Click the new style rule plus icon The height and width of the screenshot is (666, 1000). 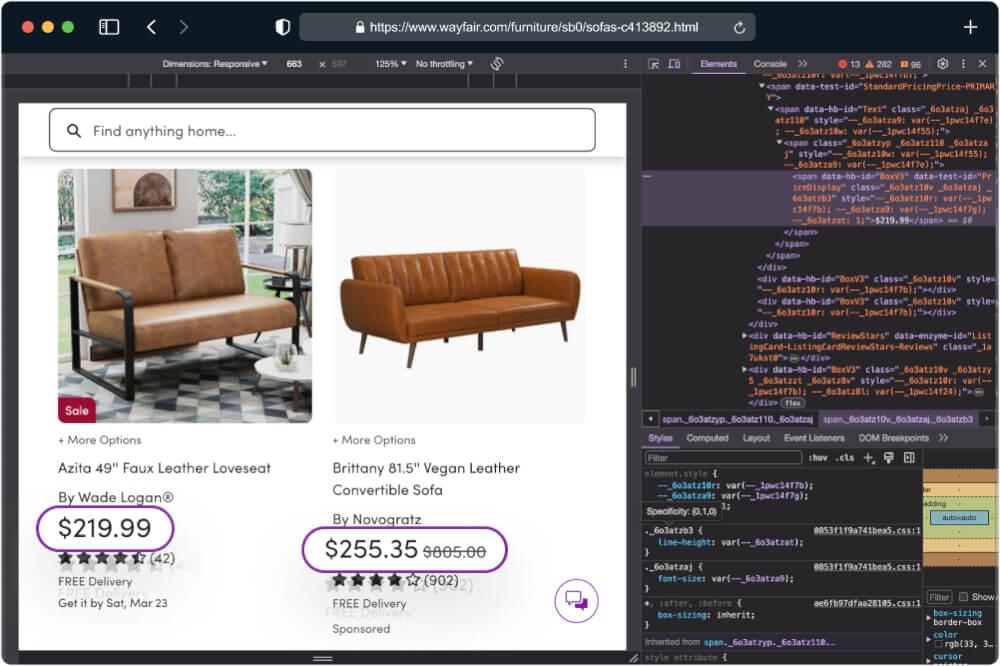(x=867, y=456)
